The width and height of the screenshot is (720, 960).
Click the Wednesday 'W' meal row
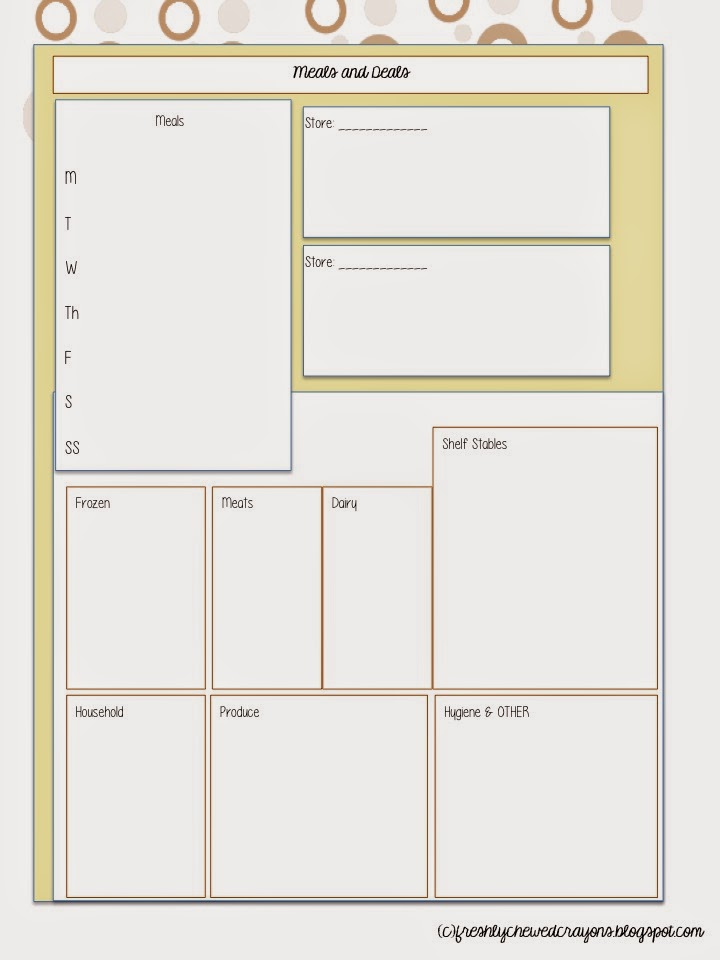(173, 268)
